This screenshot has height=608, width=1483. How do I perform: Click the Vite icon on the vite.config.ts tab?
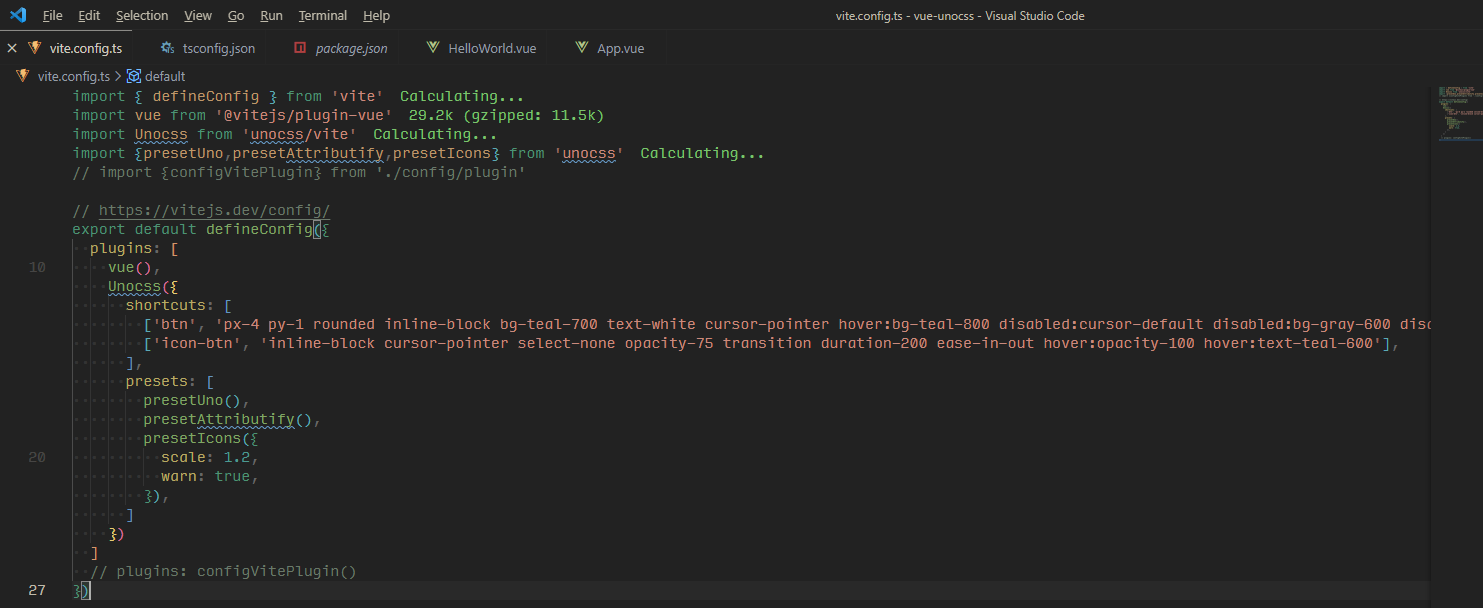pyautogui.click(x=34, y=47)
